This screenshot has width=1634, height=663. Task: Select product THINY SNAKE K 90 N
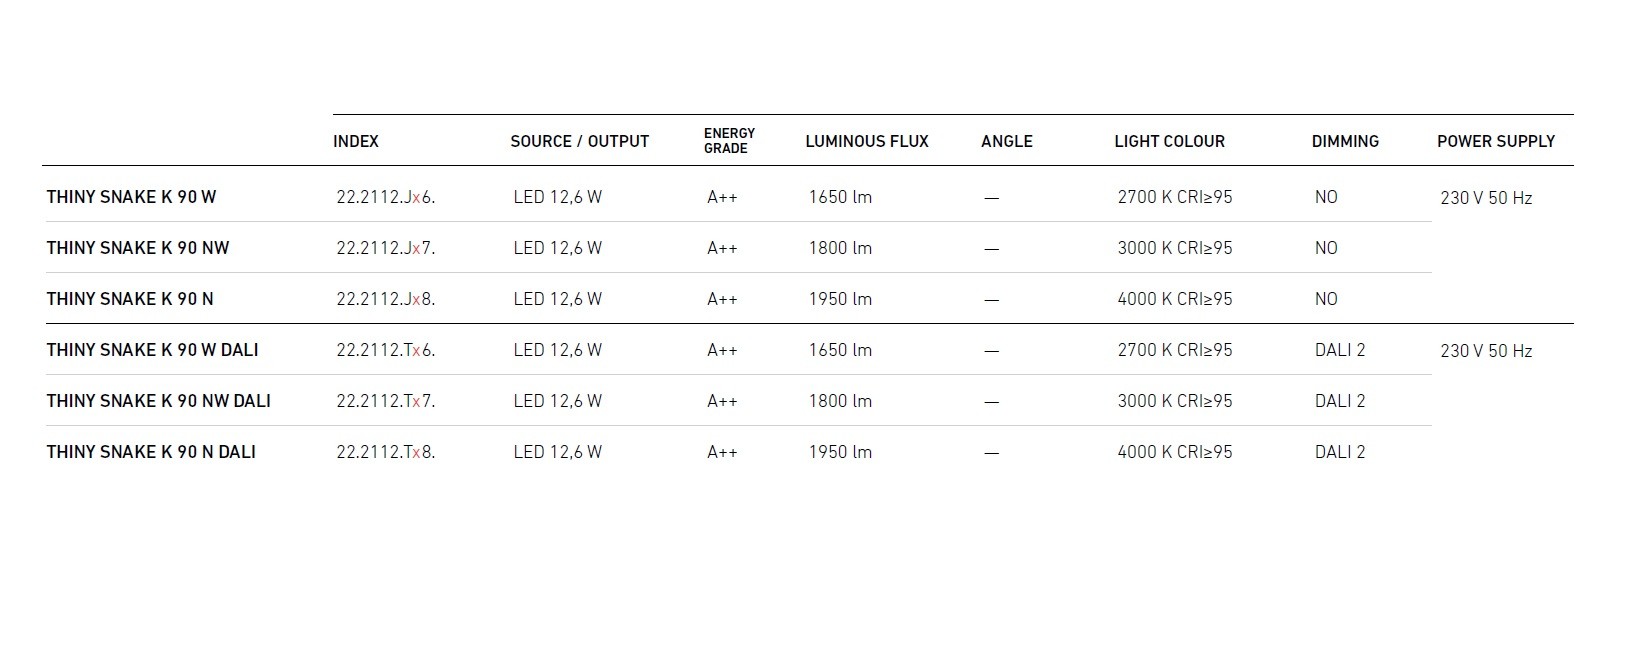(x=130, y=299)
